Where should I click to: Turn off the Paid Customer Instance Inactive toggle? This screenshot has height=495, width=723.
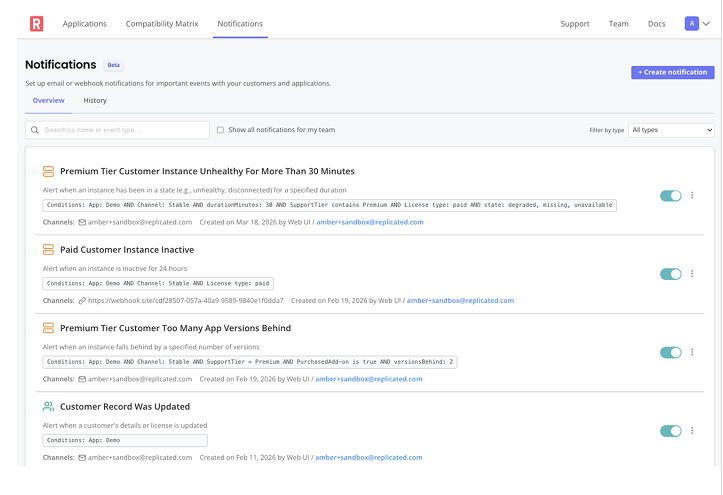[670, 274]
